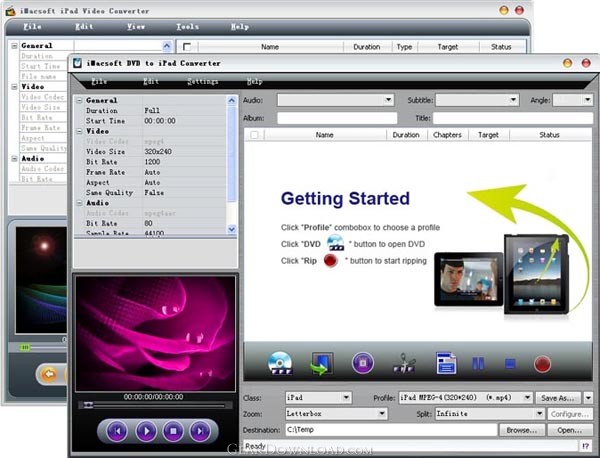The width and height of the screenshot is (600, 458).
Task: Open the View menu in Video Converter
Action: (x=136, y=27)
